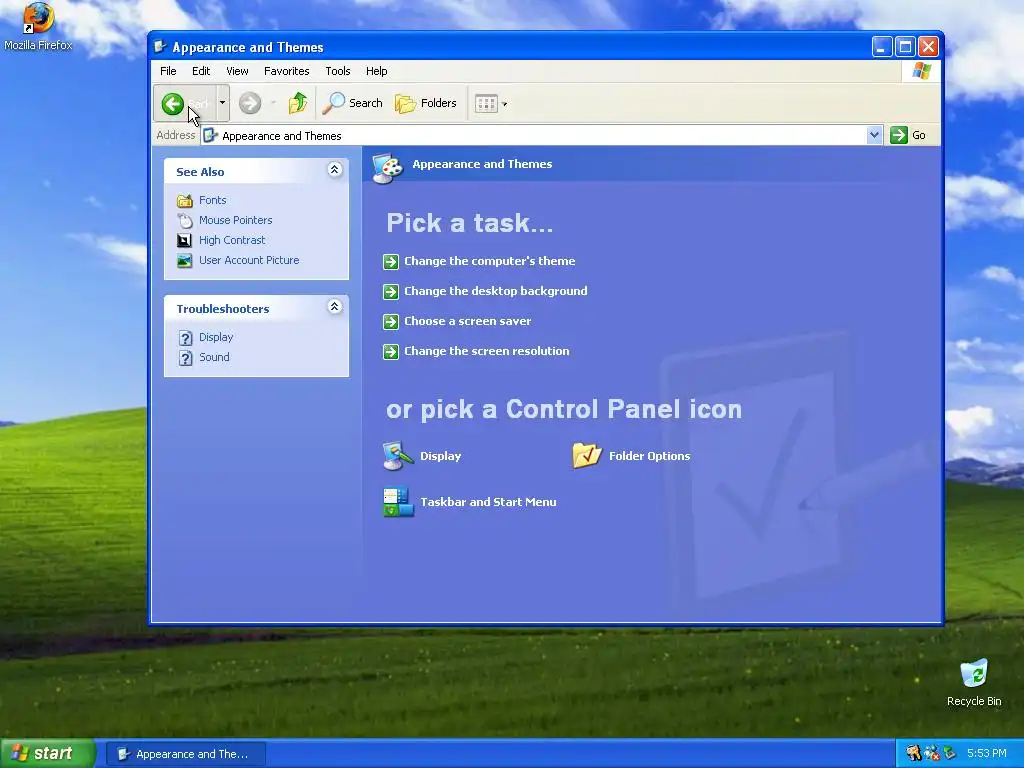
Task: Open Search in the toolbar
Action: pos(353,103)
